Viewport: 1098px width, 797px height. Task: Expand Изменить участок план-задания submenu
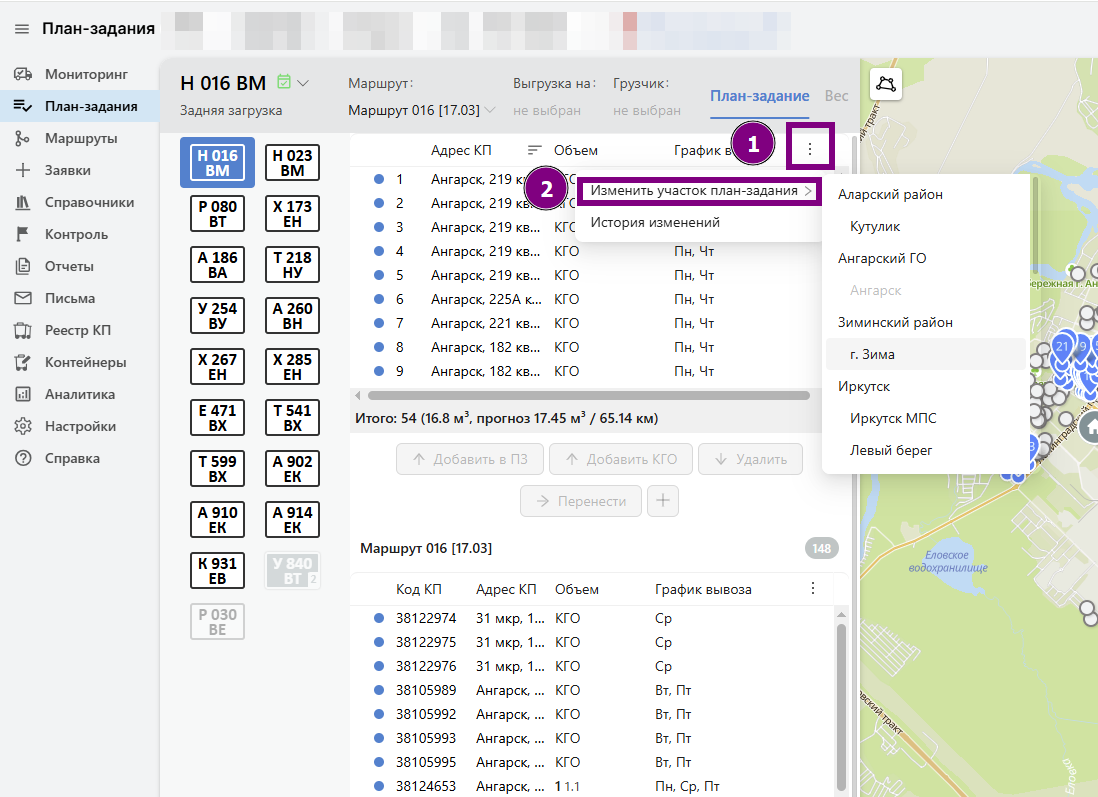tap(699, 190)
